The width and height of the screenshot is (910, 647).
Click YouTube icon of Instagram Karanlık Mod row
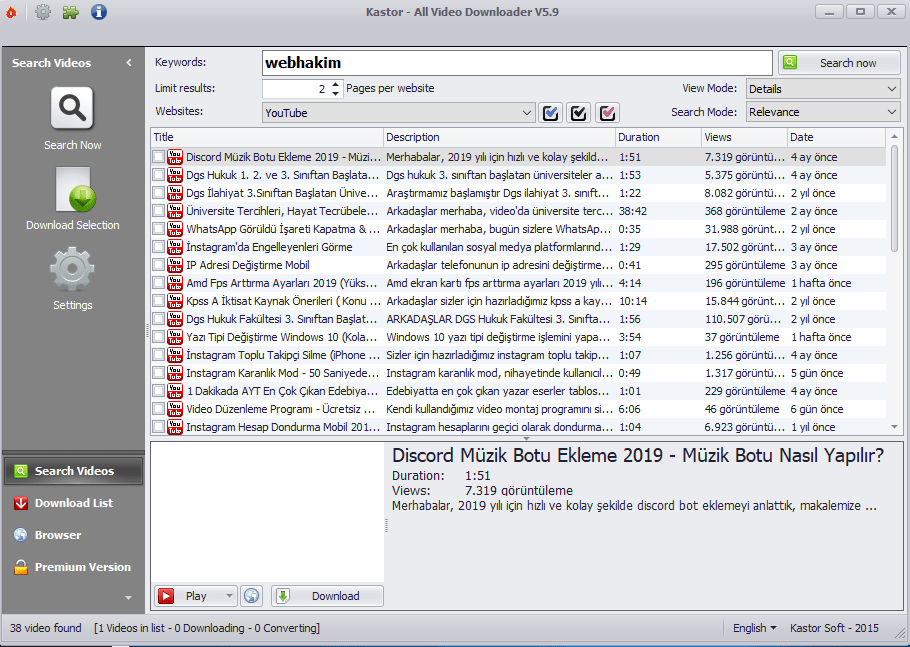click(x=175, y=373)
